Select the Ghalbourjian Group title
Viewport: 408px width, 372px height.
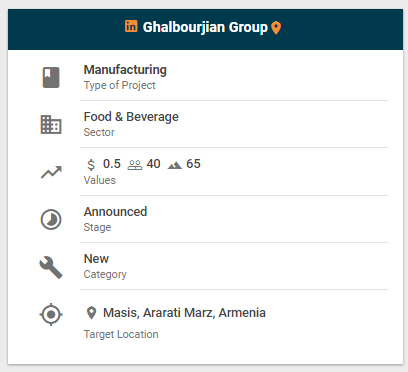pyautogui.click(x=205, y=27)
